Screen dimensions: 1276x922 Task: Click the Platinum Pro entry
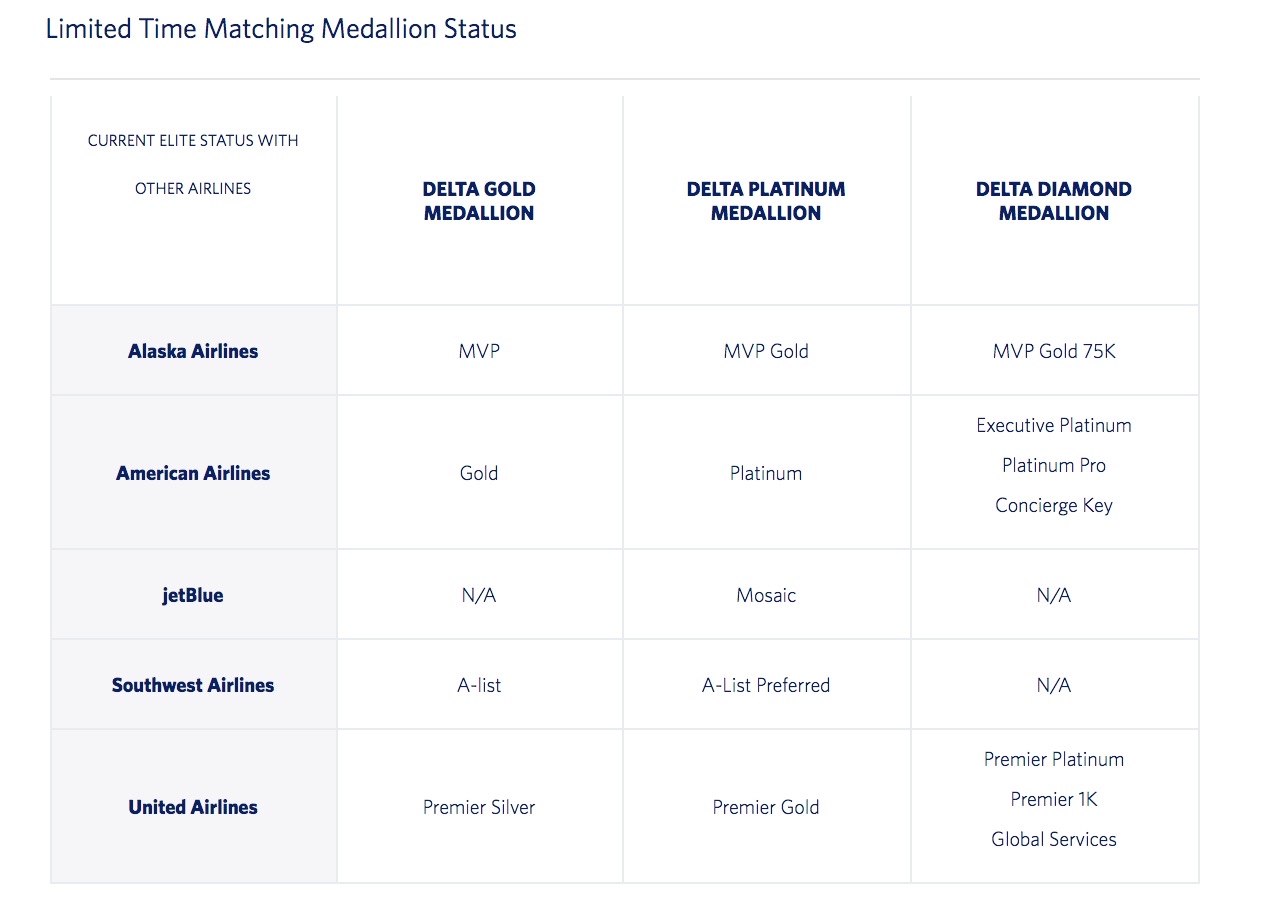point(1054,465)
